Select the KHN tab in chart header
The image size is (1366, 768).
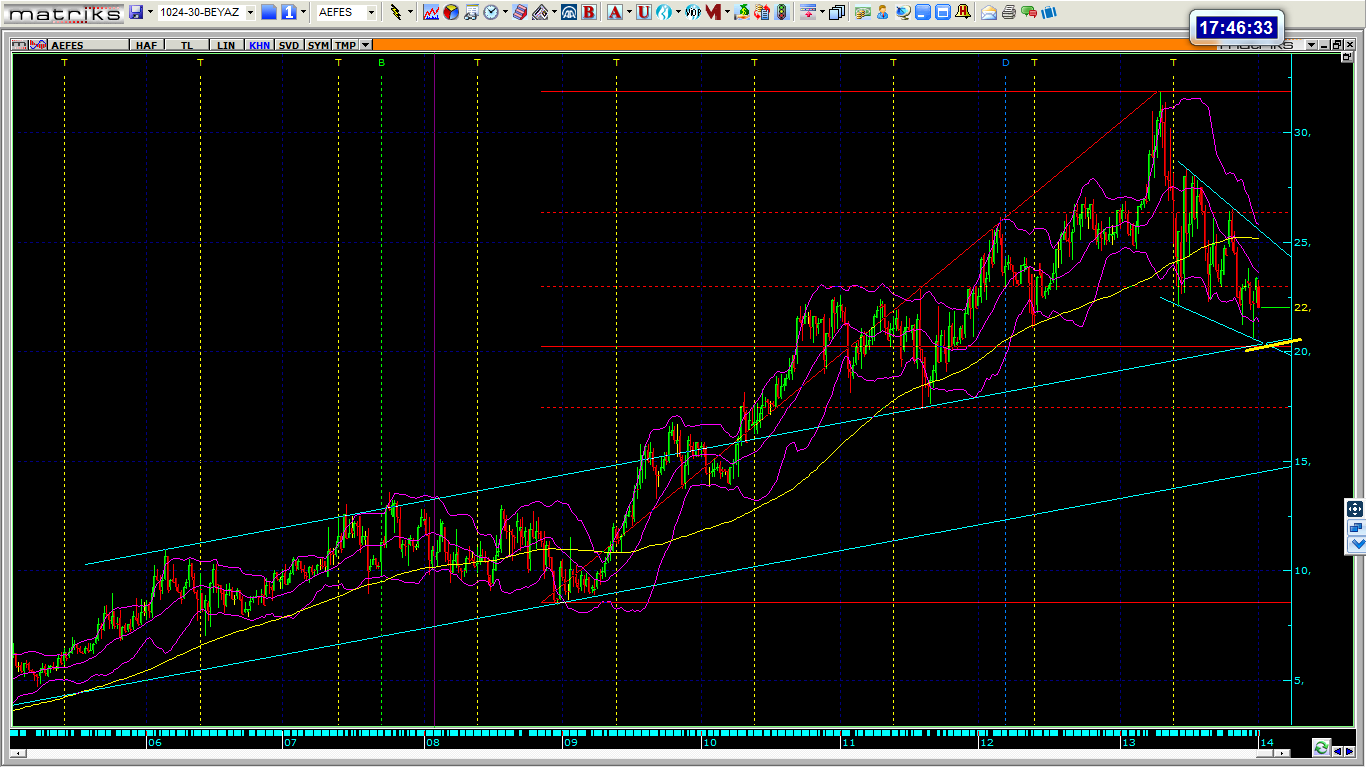click(259, 45)
